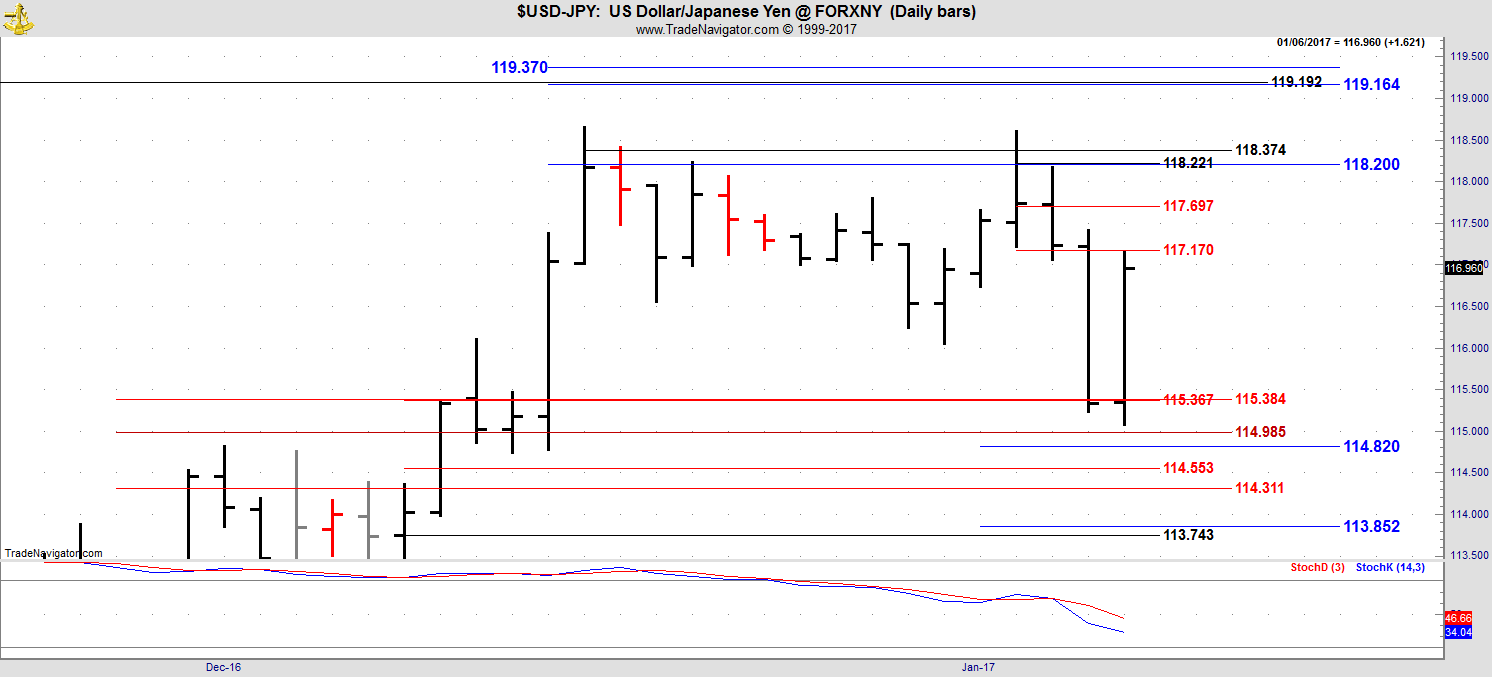Viewport: 1492px width, 677px height.
Task: Click the blue 119.164 price level label
Action: click(x=1371, y=85)
